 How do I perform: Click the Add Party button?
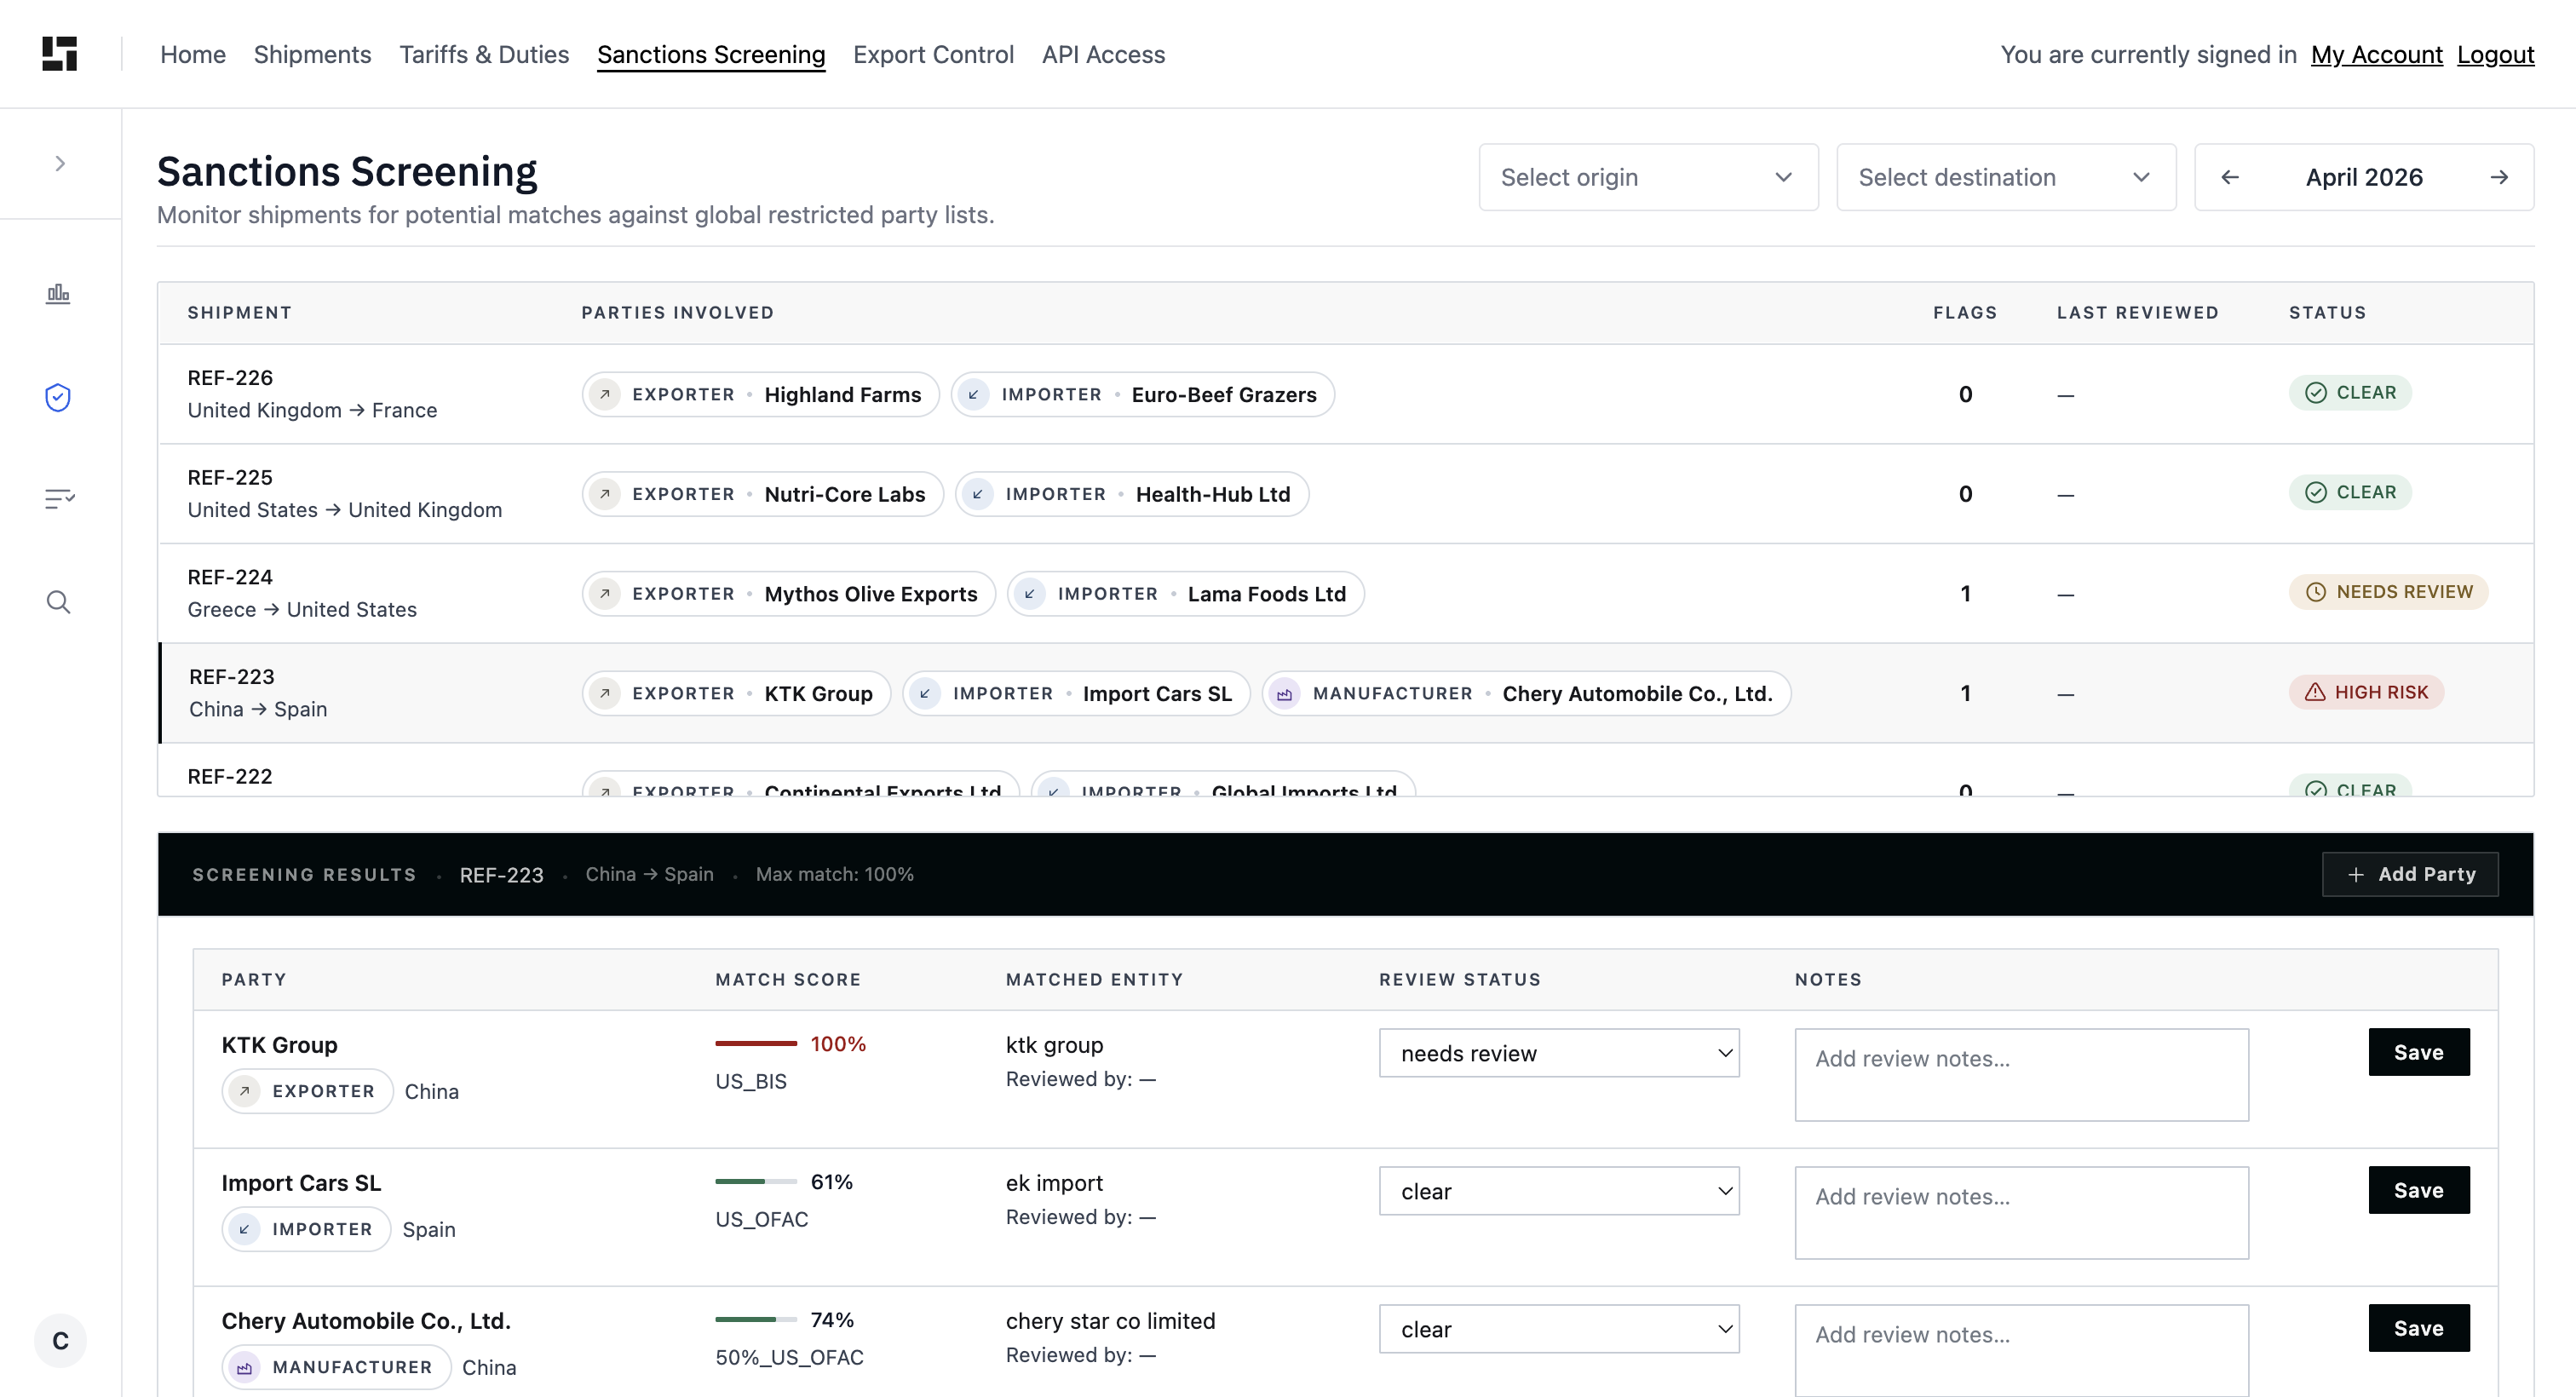pos(2410,874)
